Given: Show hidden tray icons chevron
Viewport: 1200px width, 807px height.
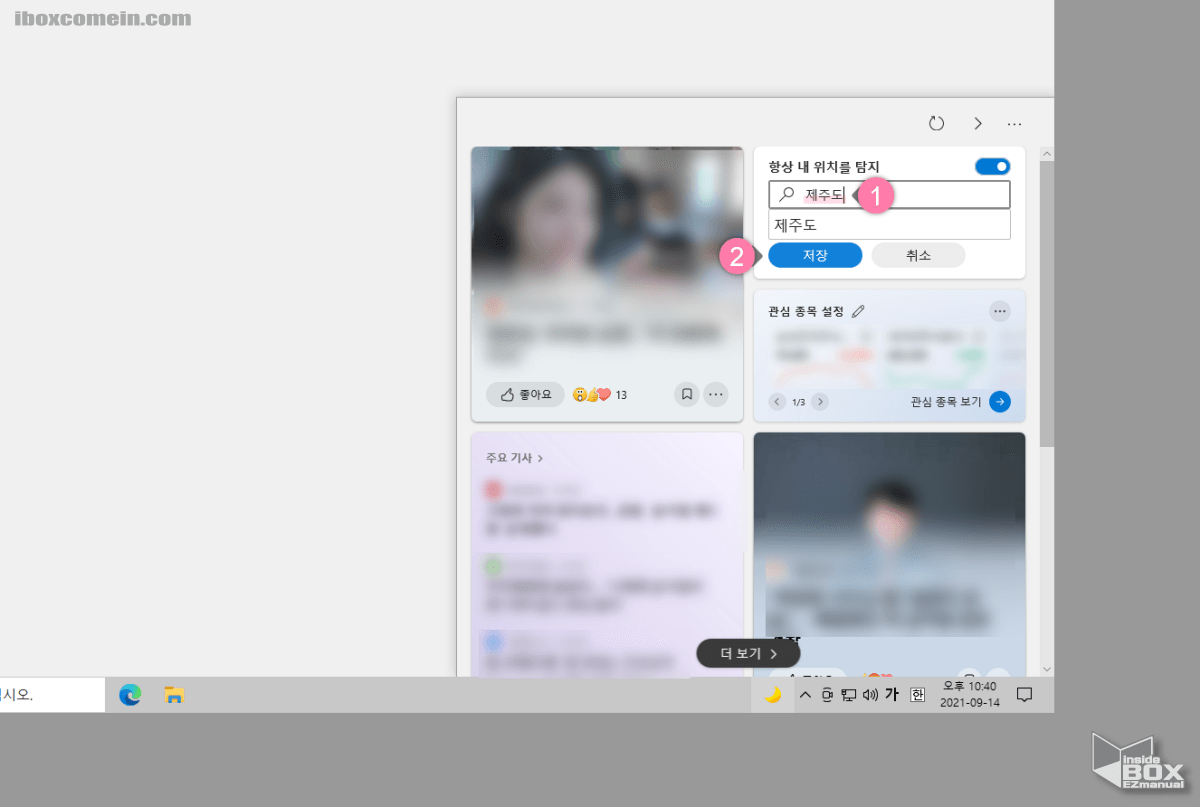Looking at the screenshot, I should (806, 695).
